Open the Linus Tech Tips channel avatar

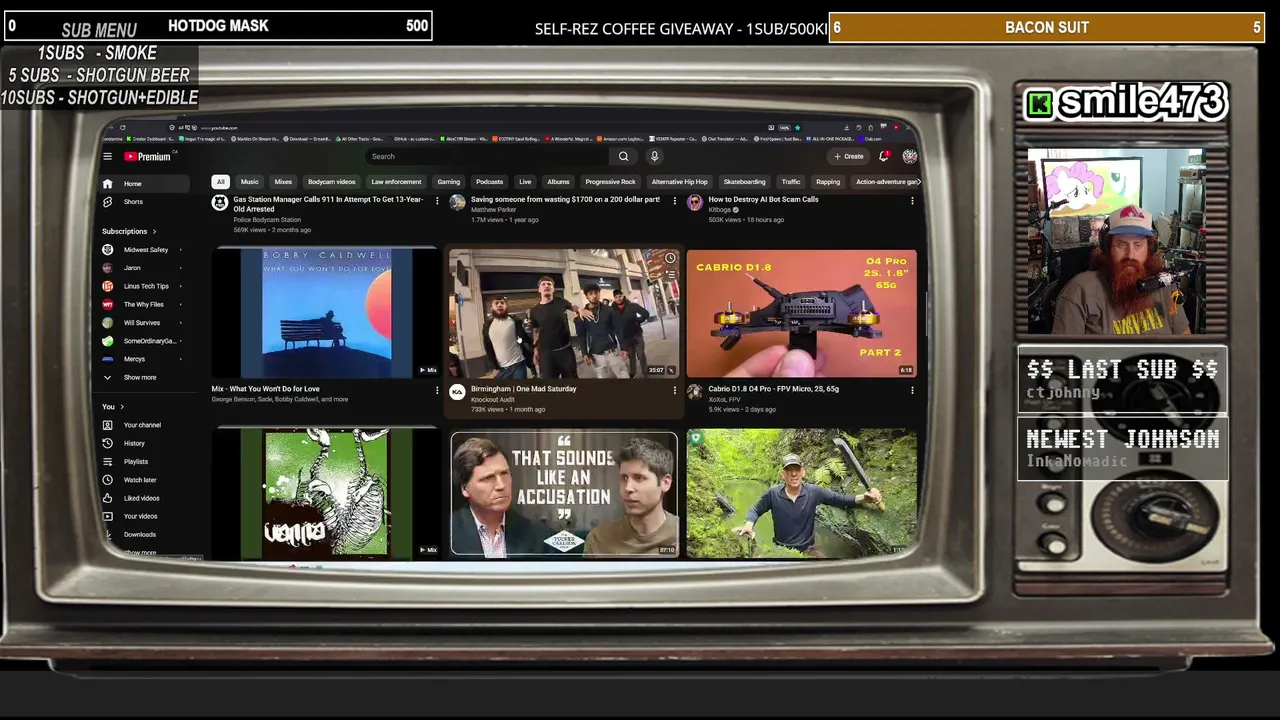click(x=107, y=286)
